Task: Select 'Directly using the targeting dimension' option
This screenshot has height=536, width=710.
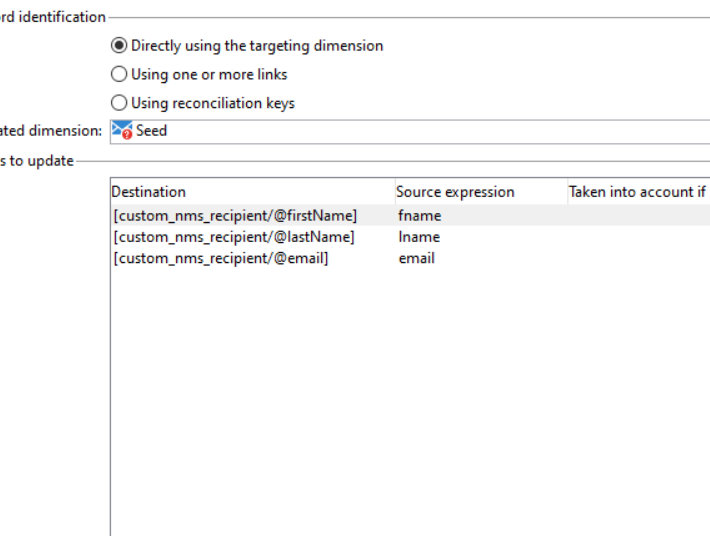Action: [120, 46]
